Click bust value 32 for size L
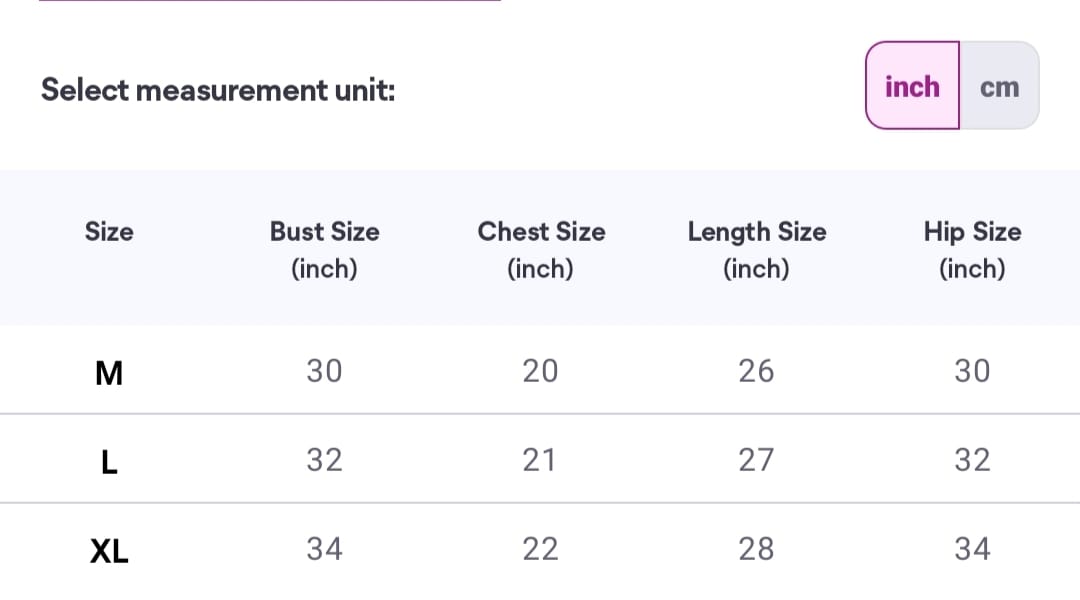Screen dimensions: 1080x600 pos(324,460)
